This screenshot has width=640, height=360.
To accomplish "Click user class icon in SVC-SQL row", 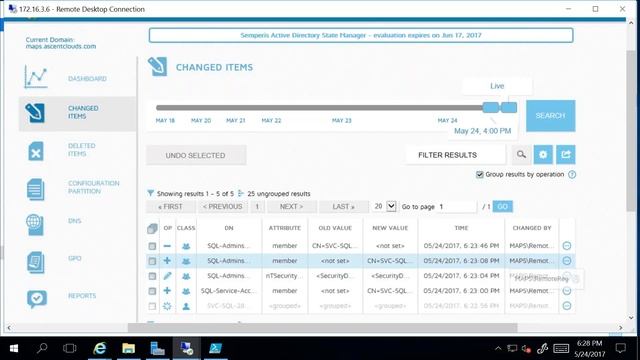I will pyautogui.click(x=186, y=306).
